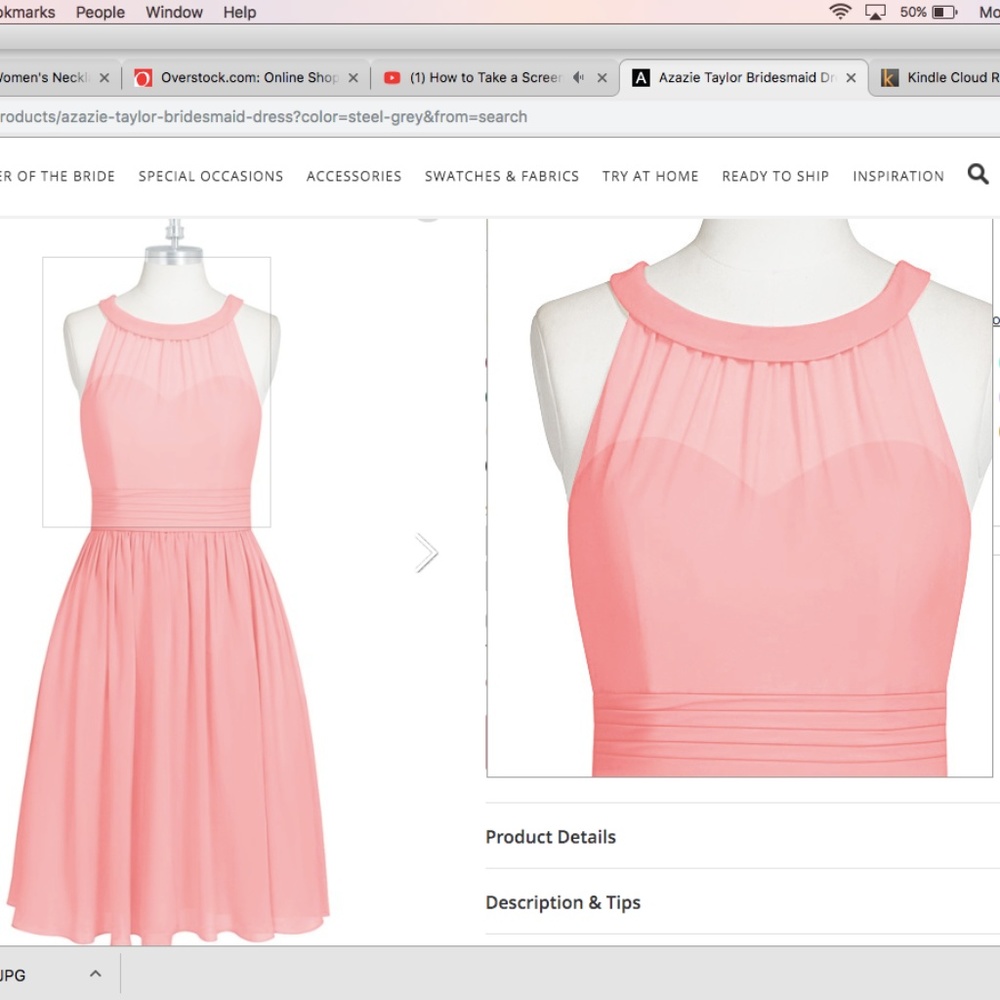Click the zoomed dress preview image

click(x=740, y=497)
